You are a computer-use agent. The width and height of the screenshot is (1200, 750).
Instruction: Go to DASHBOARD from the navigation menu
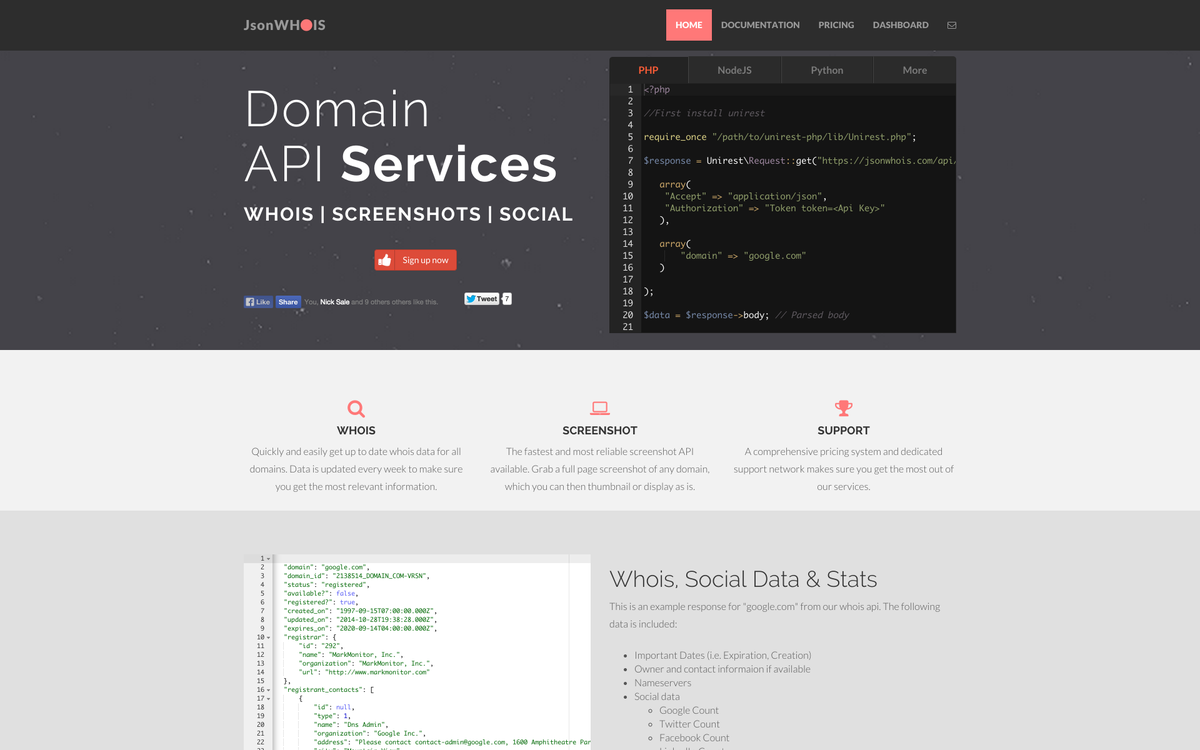(x=900, y=25)
